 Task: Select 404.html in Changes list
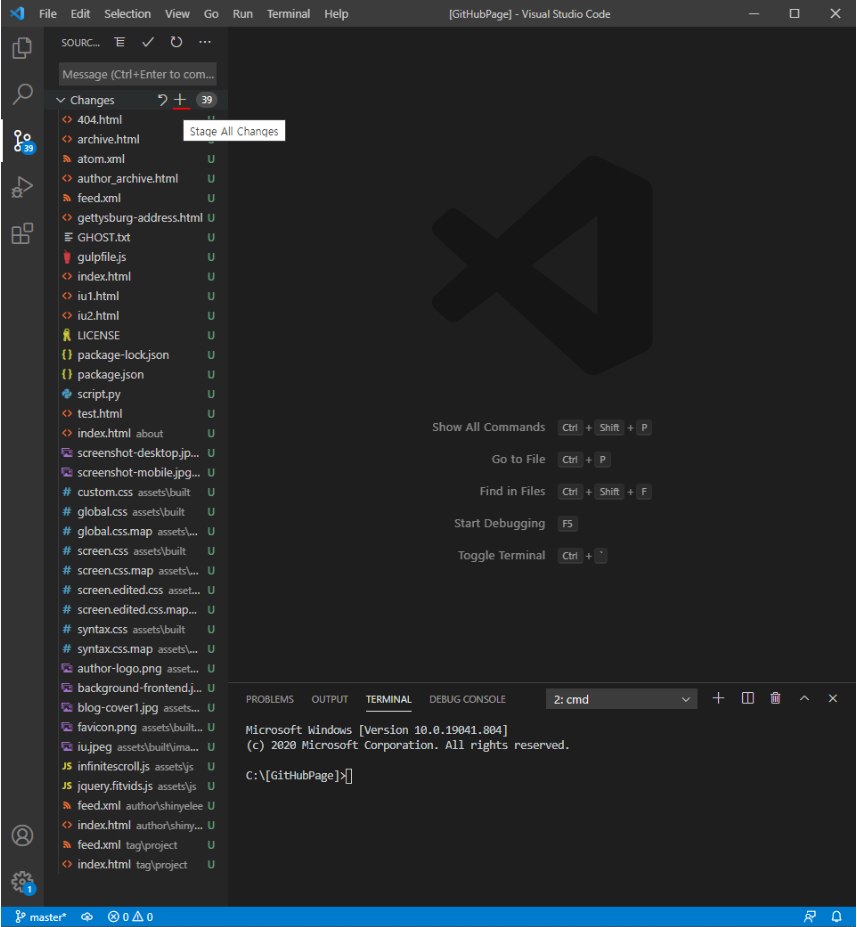click(x=139, y=119)
